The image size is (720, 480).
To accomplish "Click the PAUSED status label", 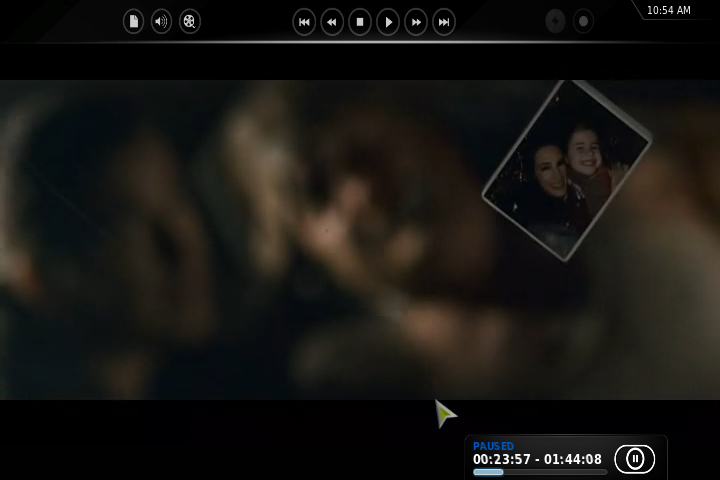I will point(493,446).
